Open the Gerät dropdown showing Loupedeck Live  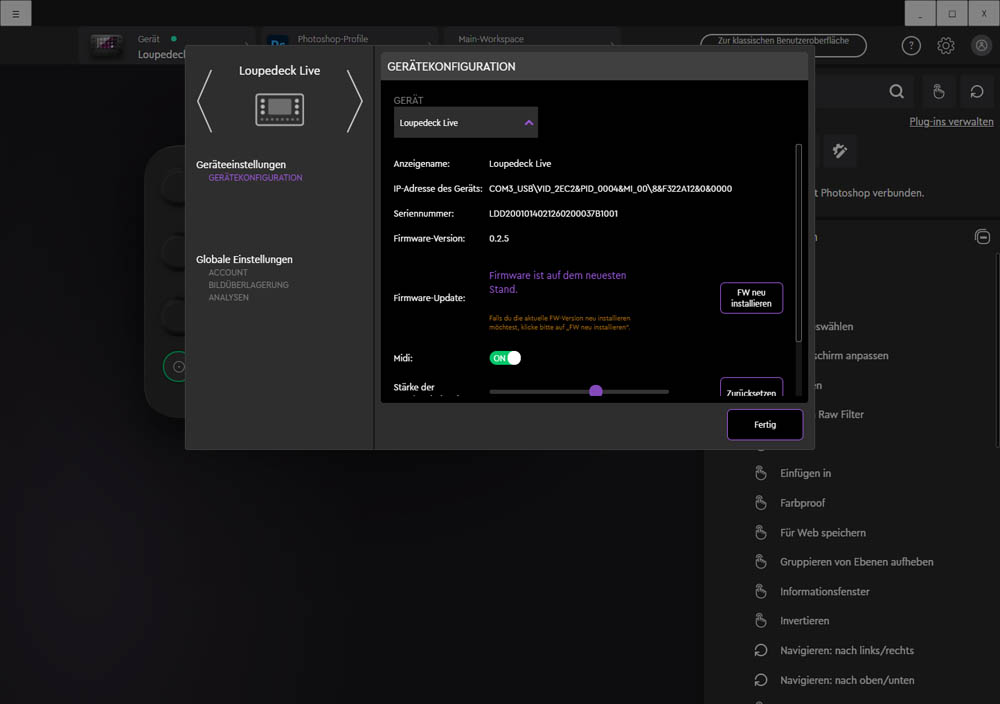(x=466, y=122)
